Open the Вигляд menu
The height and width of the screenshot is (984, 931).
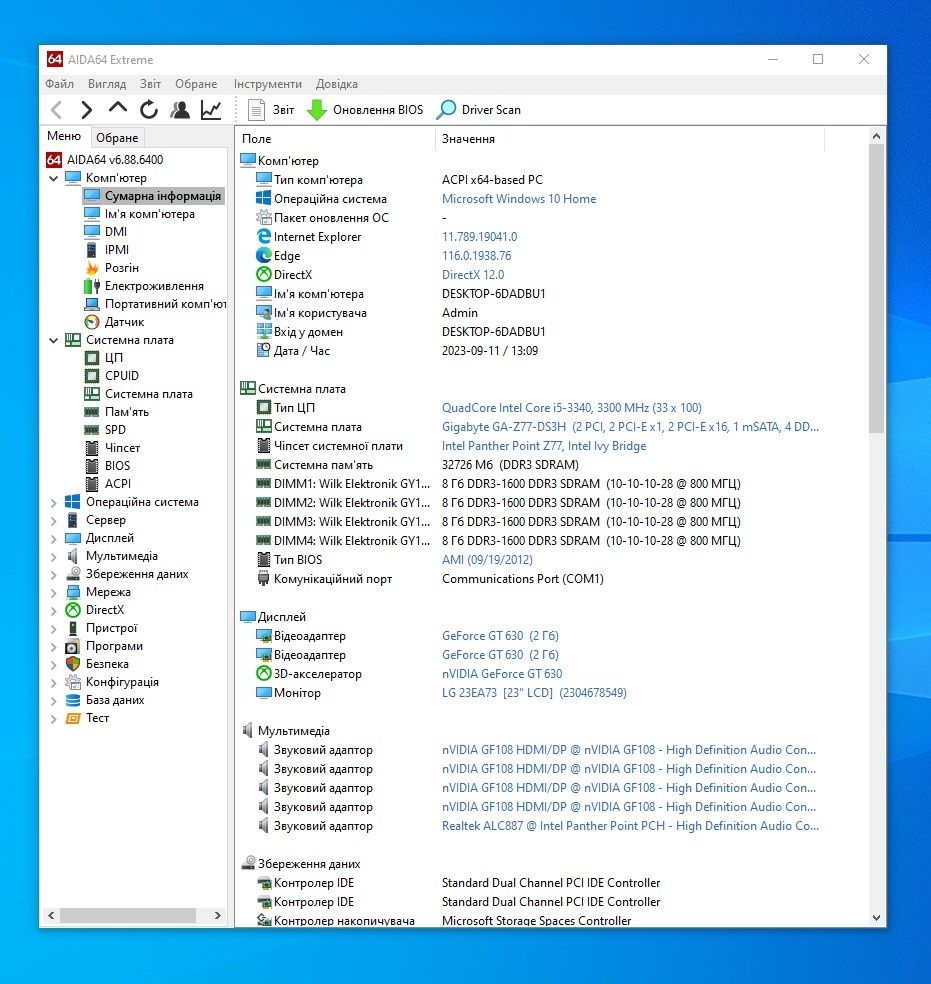[107, 84]
